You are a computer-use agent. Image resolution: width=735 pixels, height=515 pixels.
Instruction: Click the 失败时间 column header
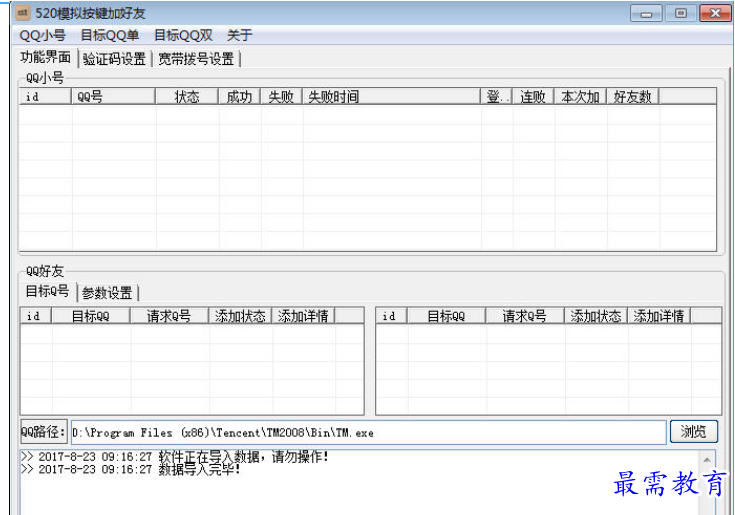pyautogui.click(x=391, y=97)
